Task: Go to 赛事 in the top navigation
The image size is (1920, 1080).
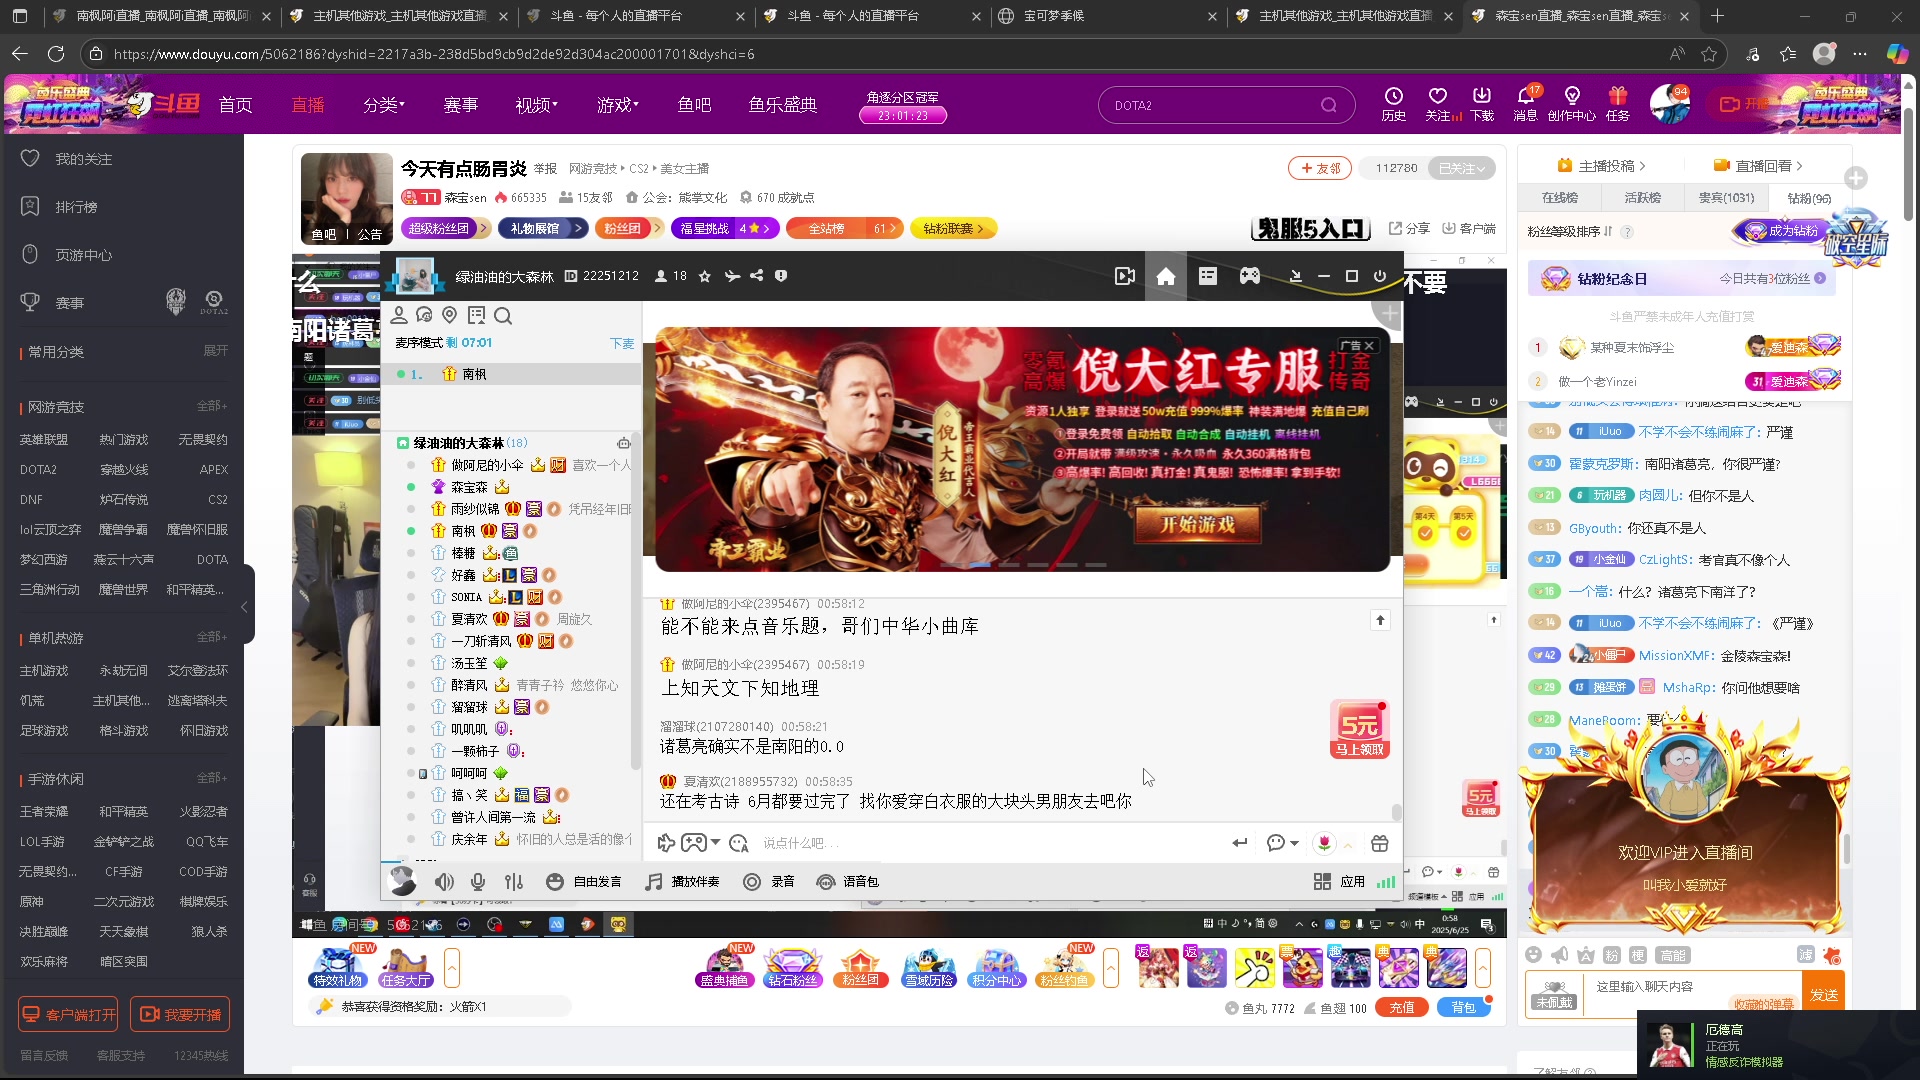Action: click(461, 105)
